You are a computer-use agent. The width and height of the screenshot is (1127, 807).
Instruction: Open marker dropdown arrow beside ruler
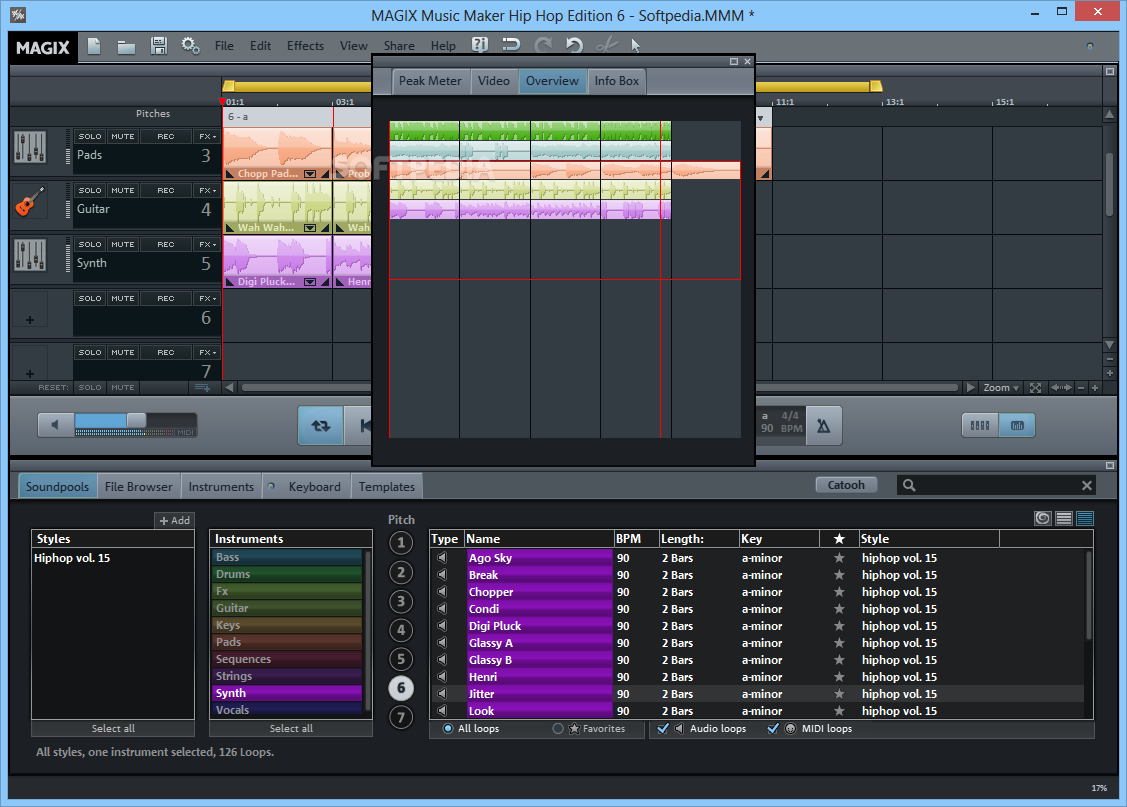pyautogui.click(x=760, y=119)
